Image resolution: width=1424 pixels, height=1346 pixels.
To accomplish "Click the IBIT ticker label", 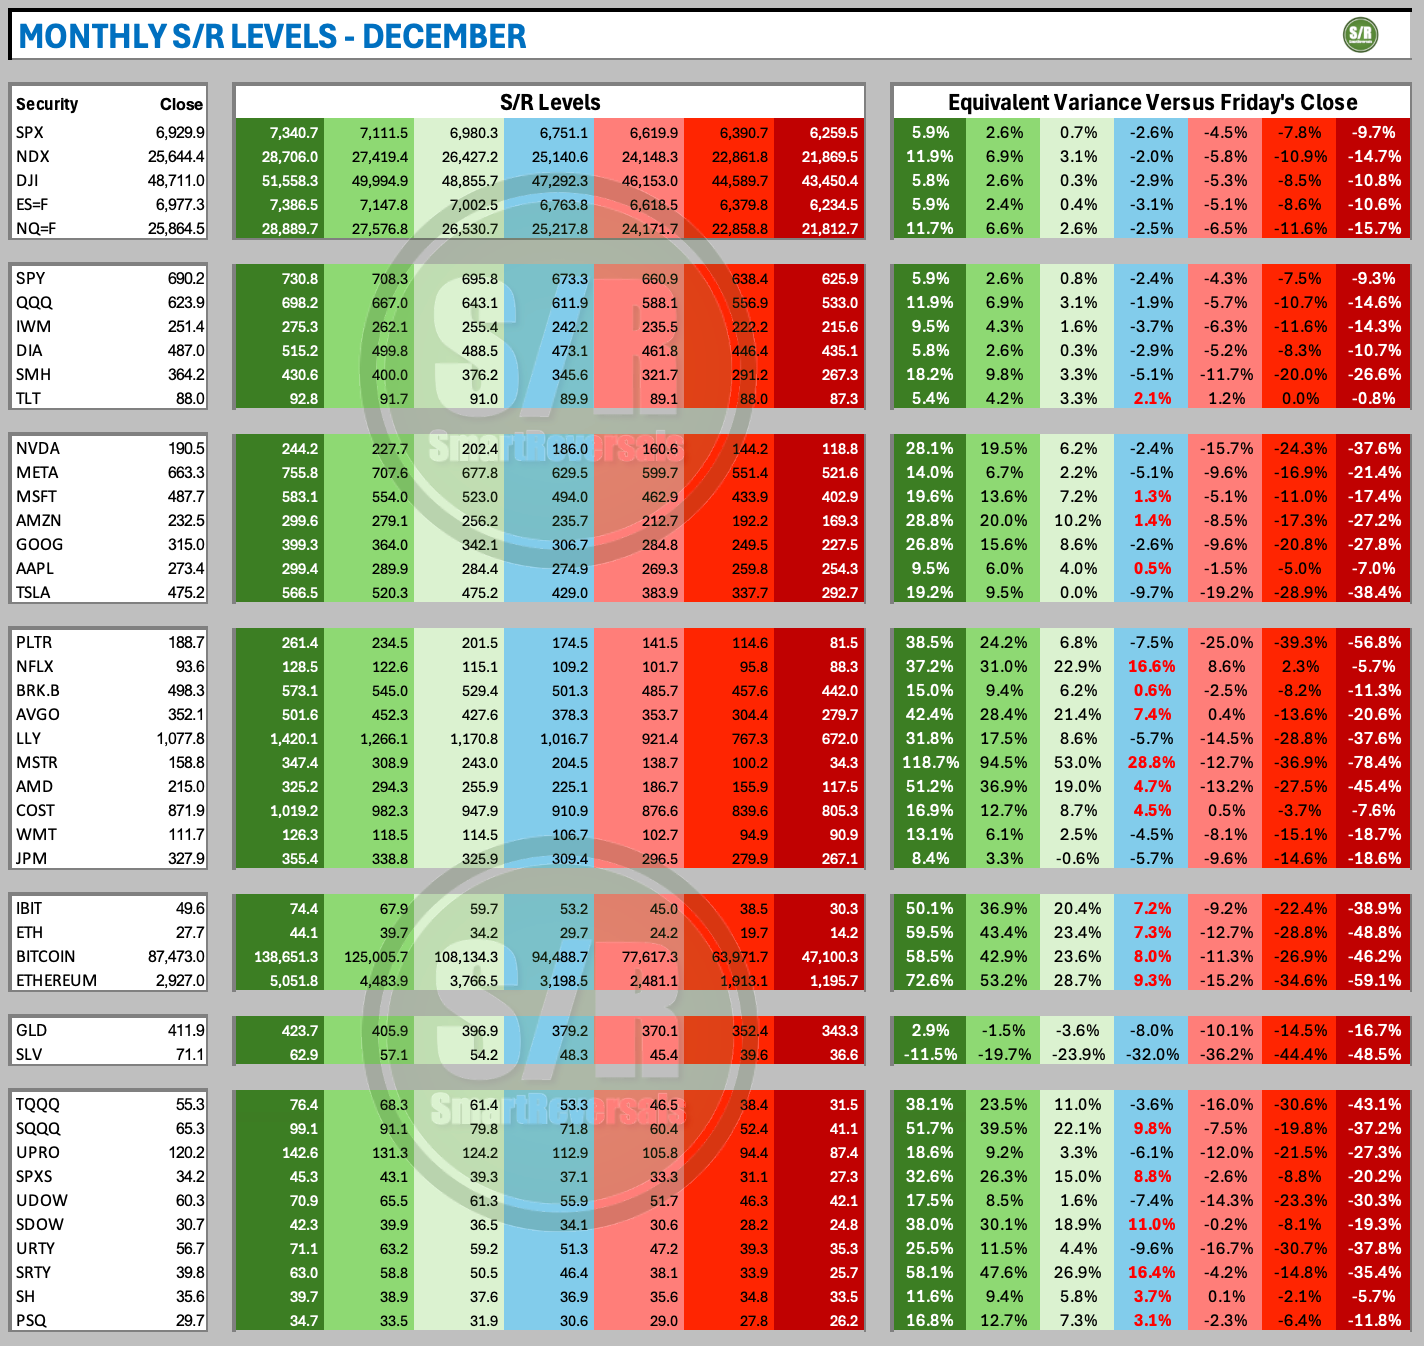I will (x=29, y=908).
